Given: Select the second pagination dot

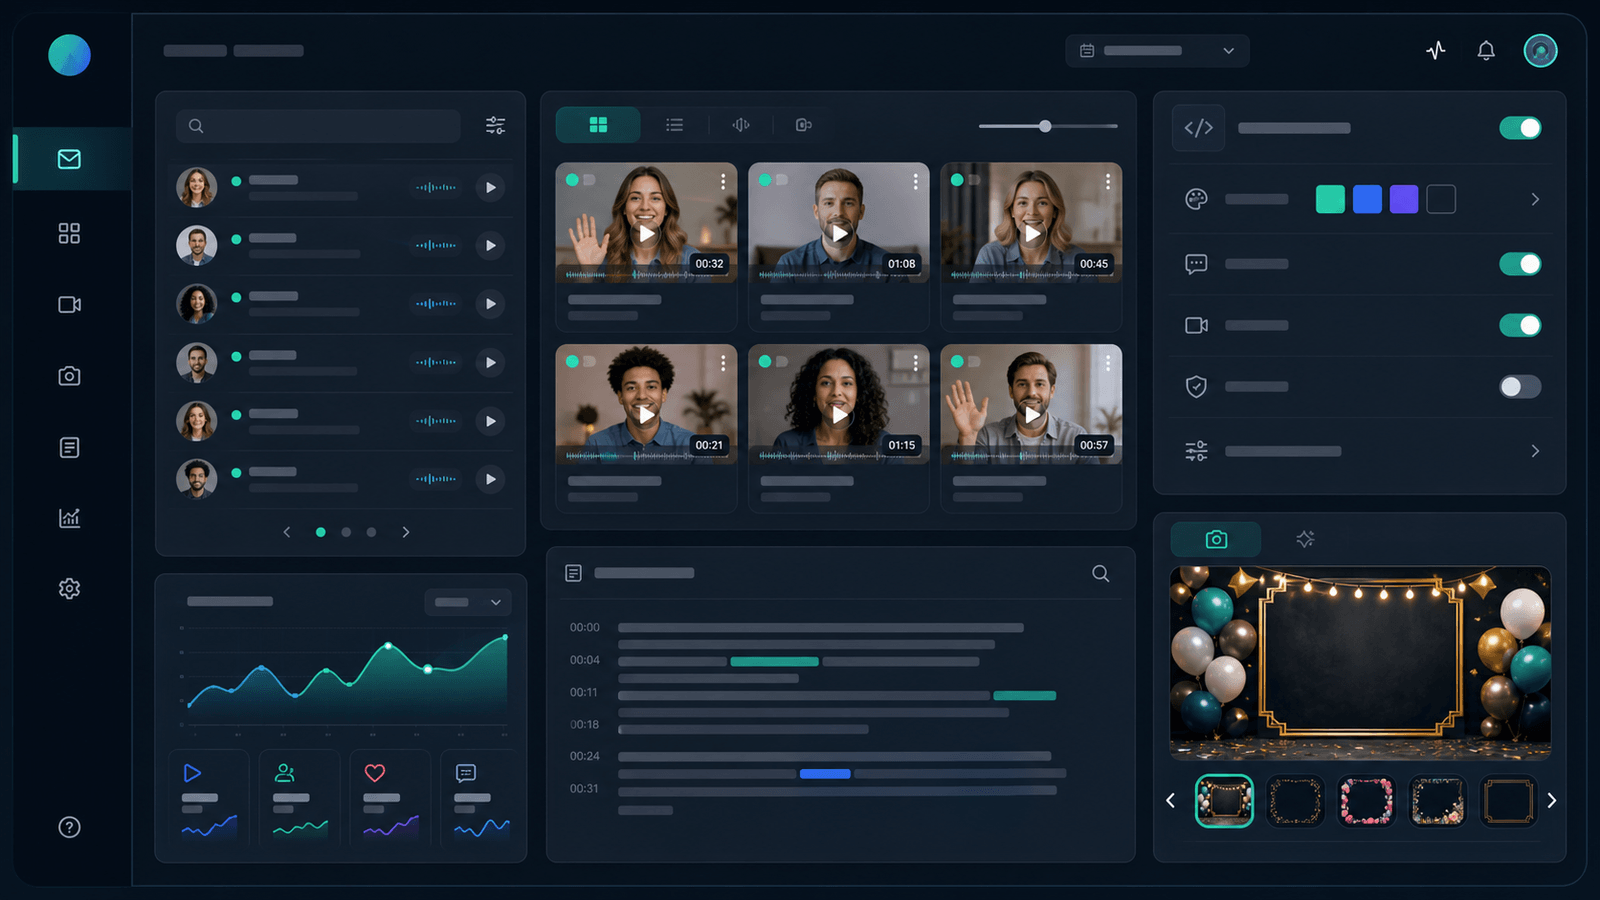Looking at the screenshot, I should coord(346,532).
